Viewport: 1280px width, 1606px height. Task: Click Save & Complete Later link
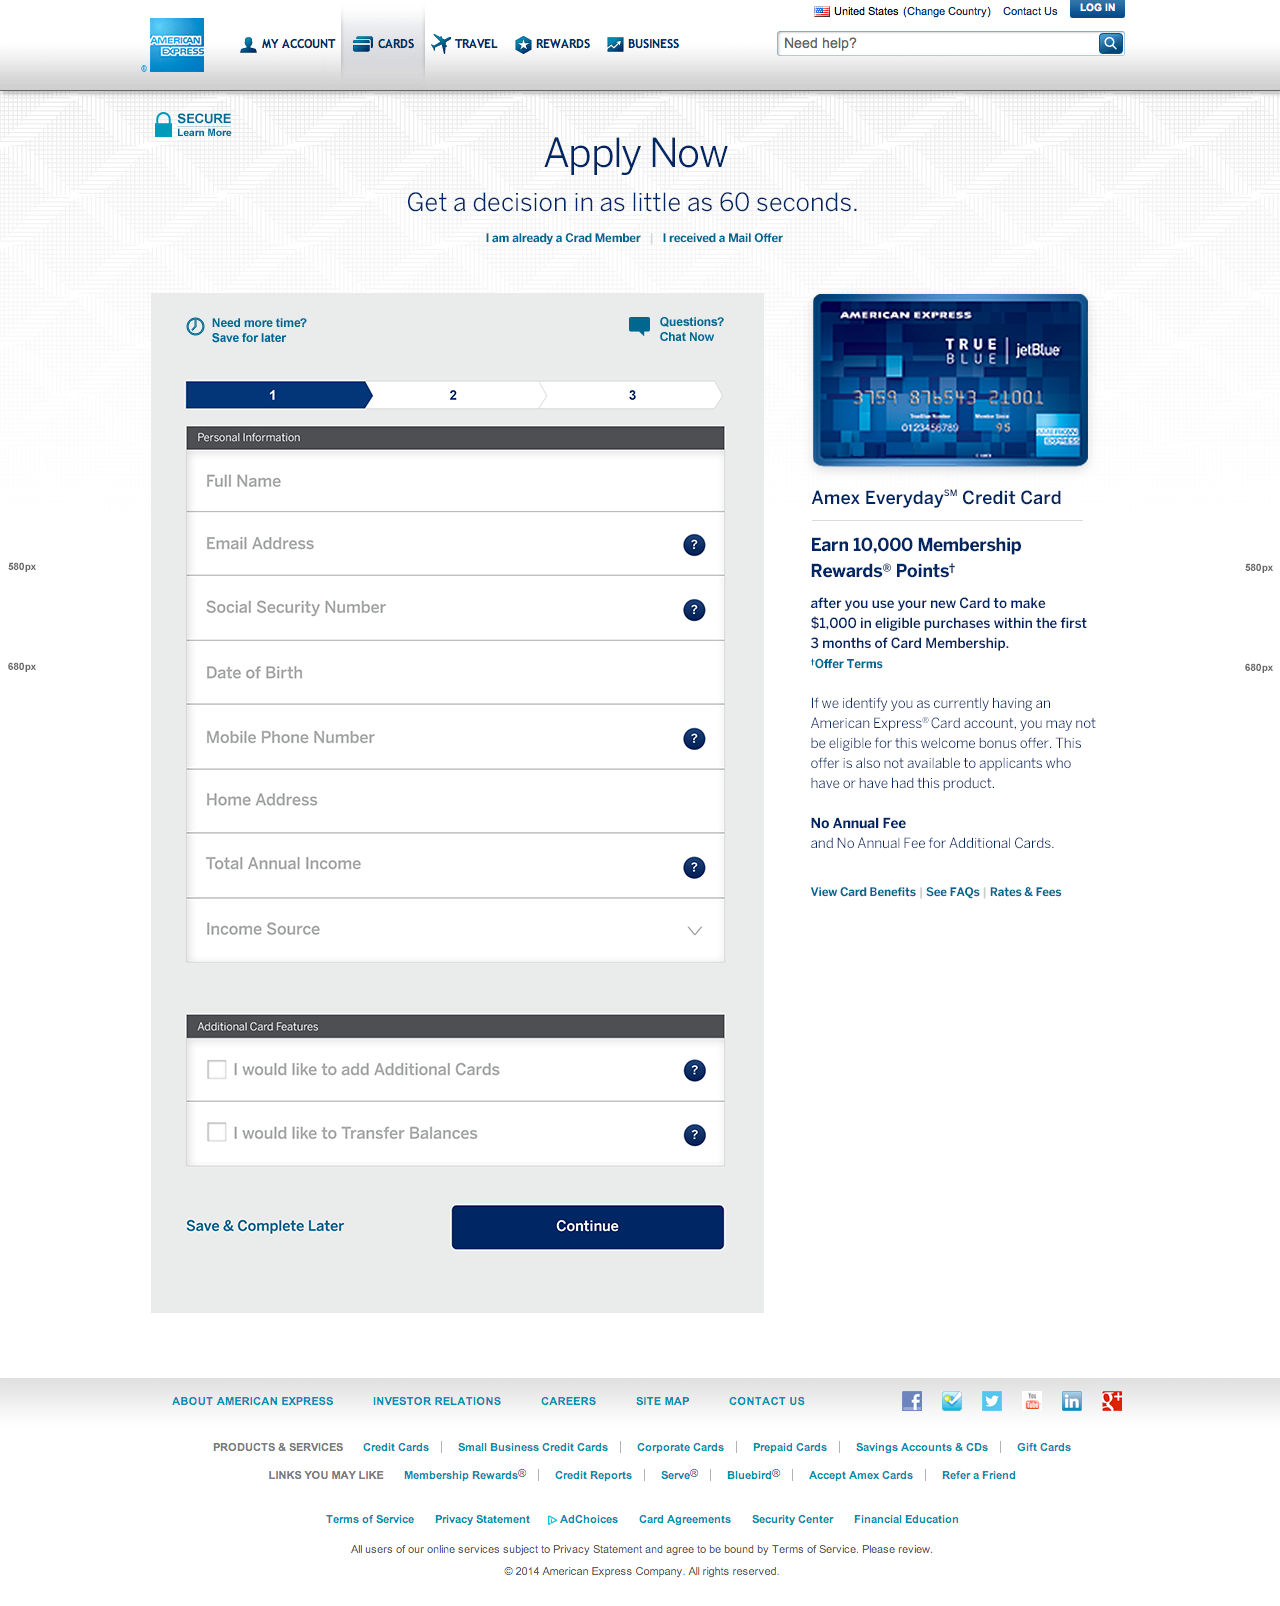[x=265, y=1226]
